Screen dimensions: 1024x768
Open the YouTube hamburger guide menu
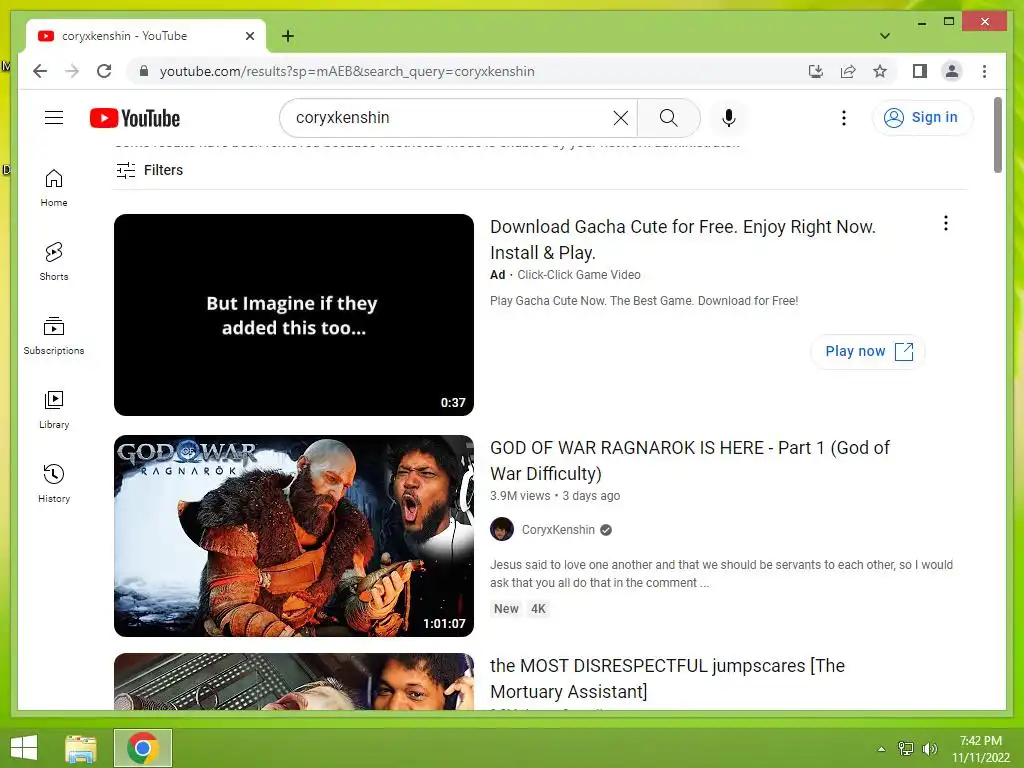coord(54,118)
